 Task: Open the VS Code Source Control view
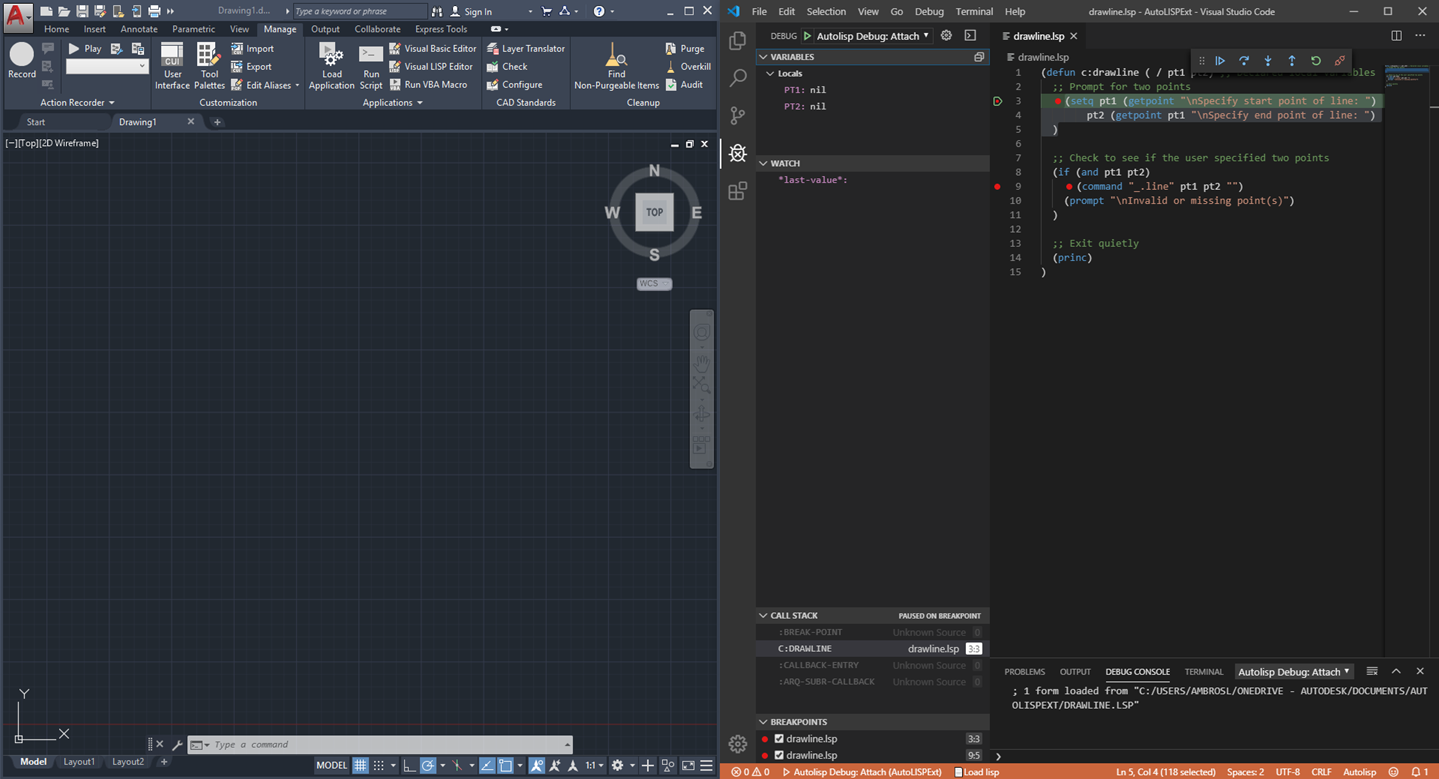738,116
